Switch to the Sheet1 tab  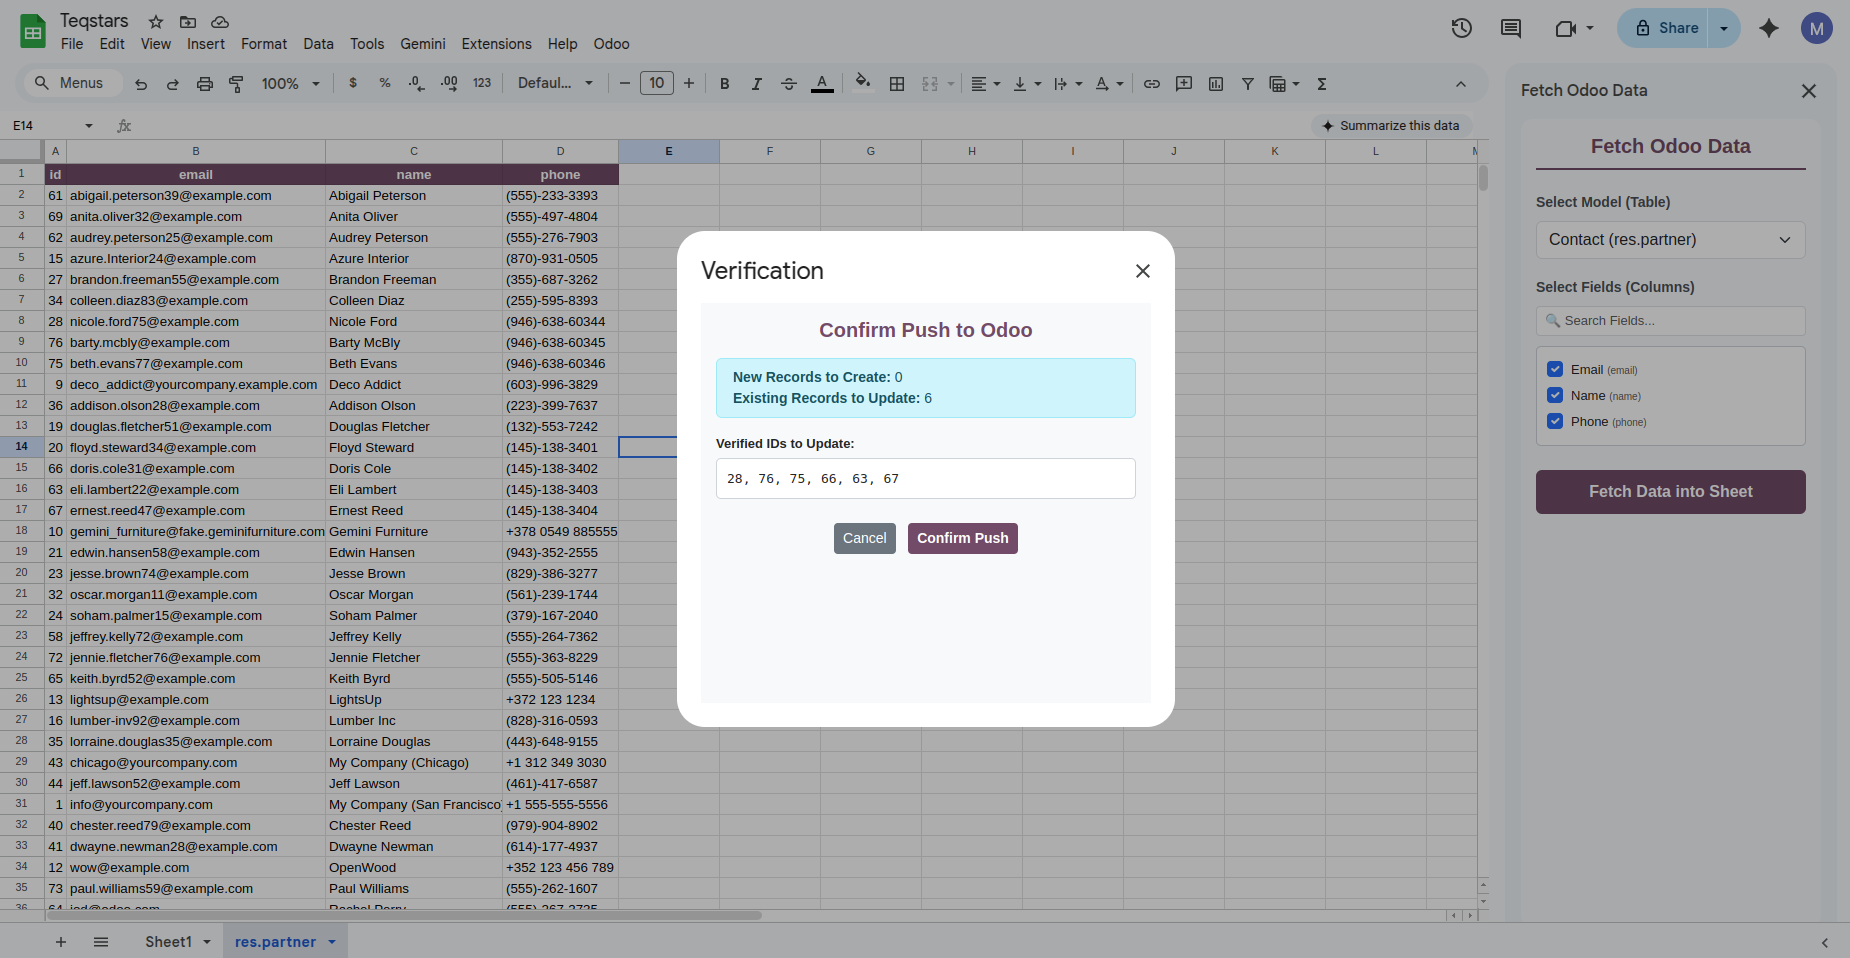[168, 942]
